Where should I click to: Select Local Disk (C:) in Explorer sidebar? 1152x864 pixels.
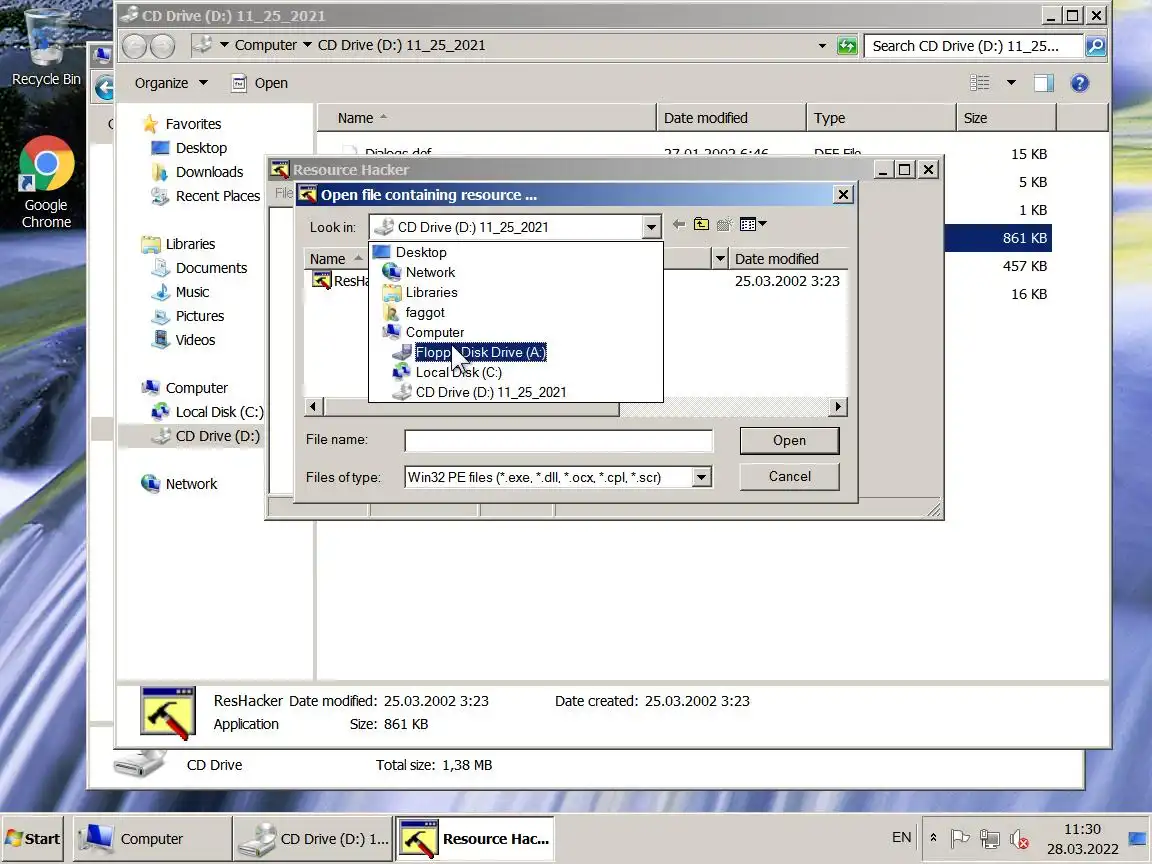[219, 412]
